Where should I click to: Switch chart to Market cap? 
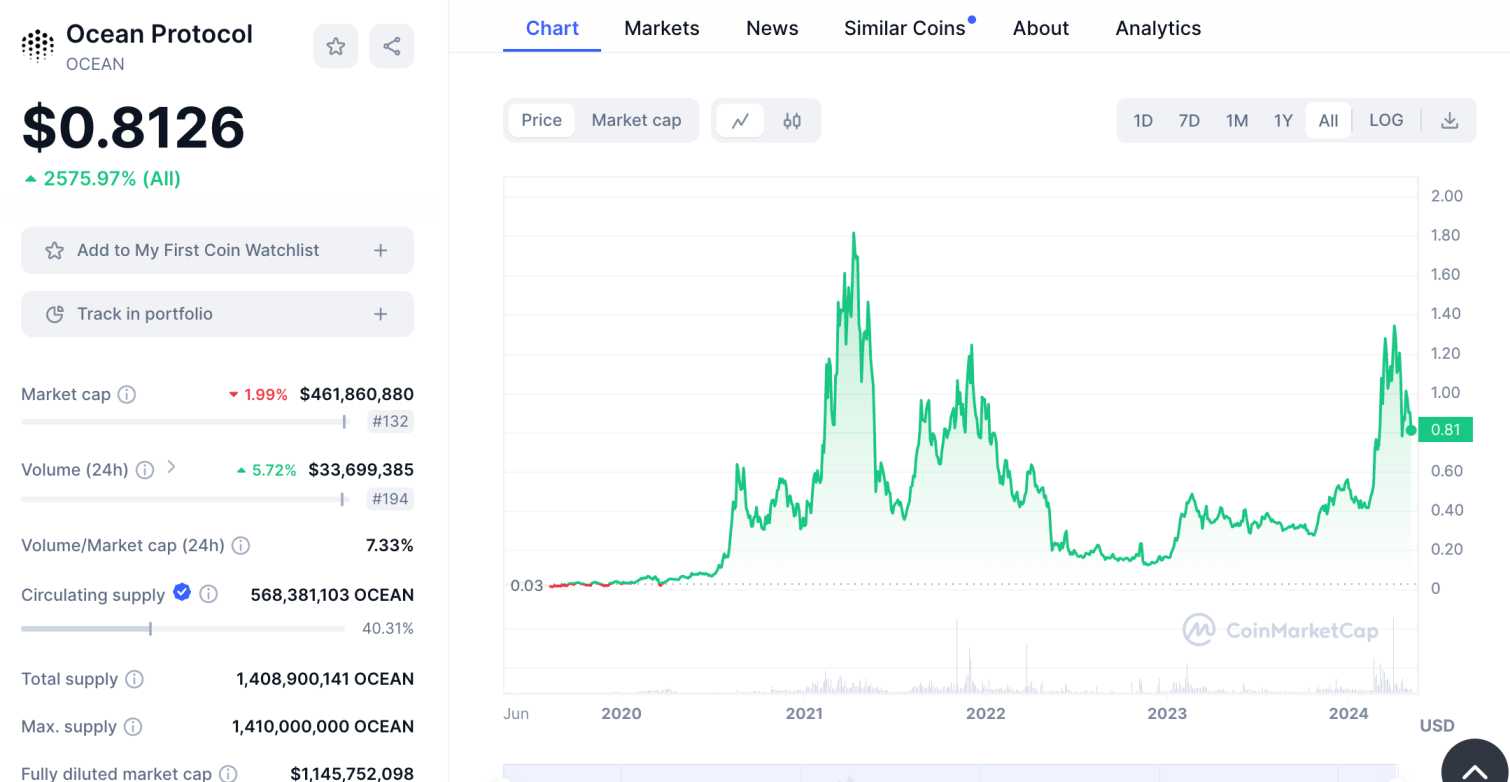[636, 120]
